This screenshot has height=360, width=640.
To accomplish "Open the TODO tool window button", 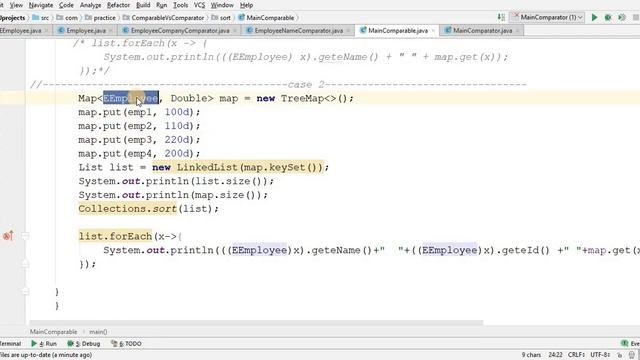I will pos(126,344).
